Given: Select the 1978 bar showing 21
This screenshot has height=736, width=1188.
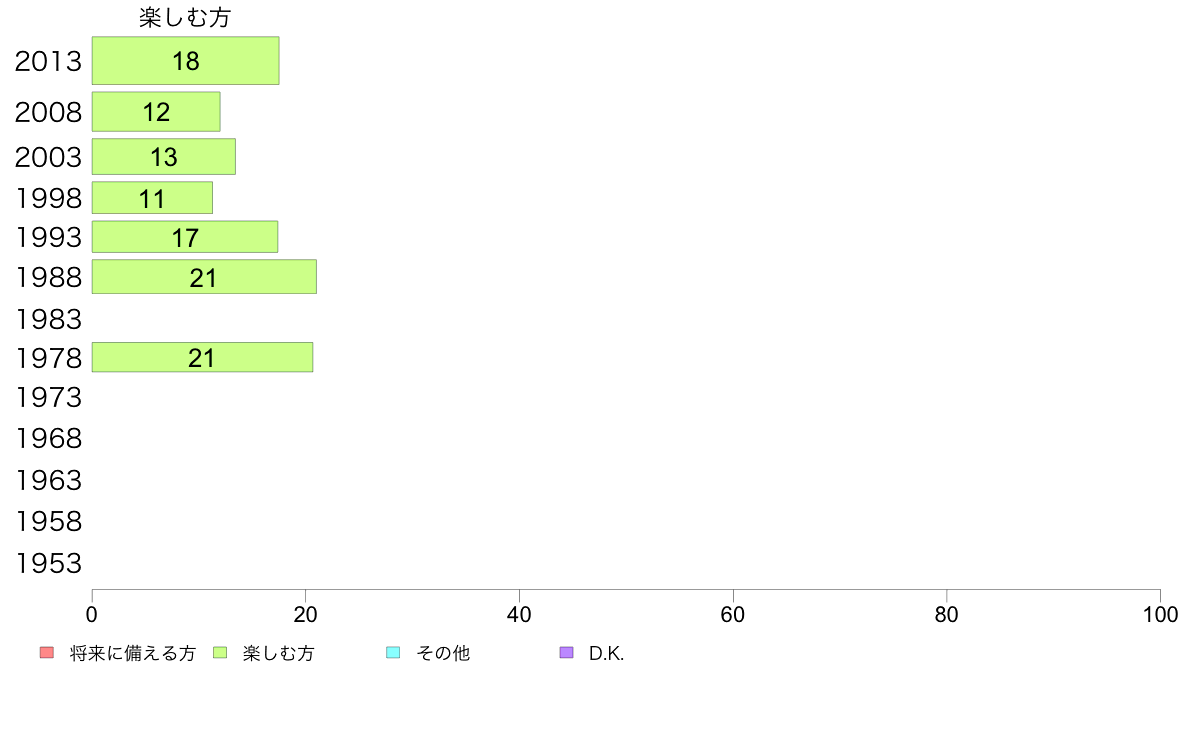Looking at the screenshot, I should point(202,358).
